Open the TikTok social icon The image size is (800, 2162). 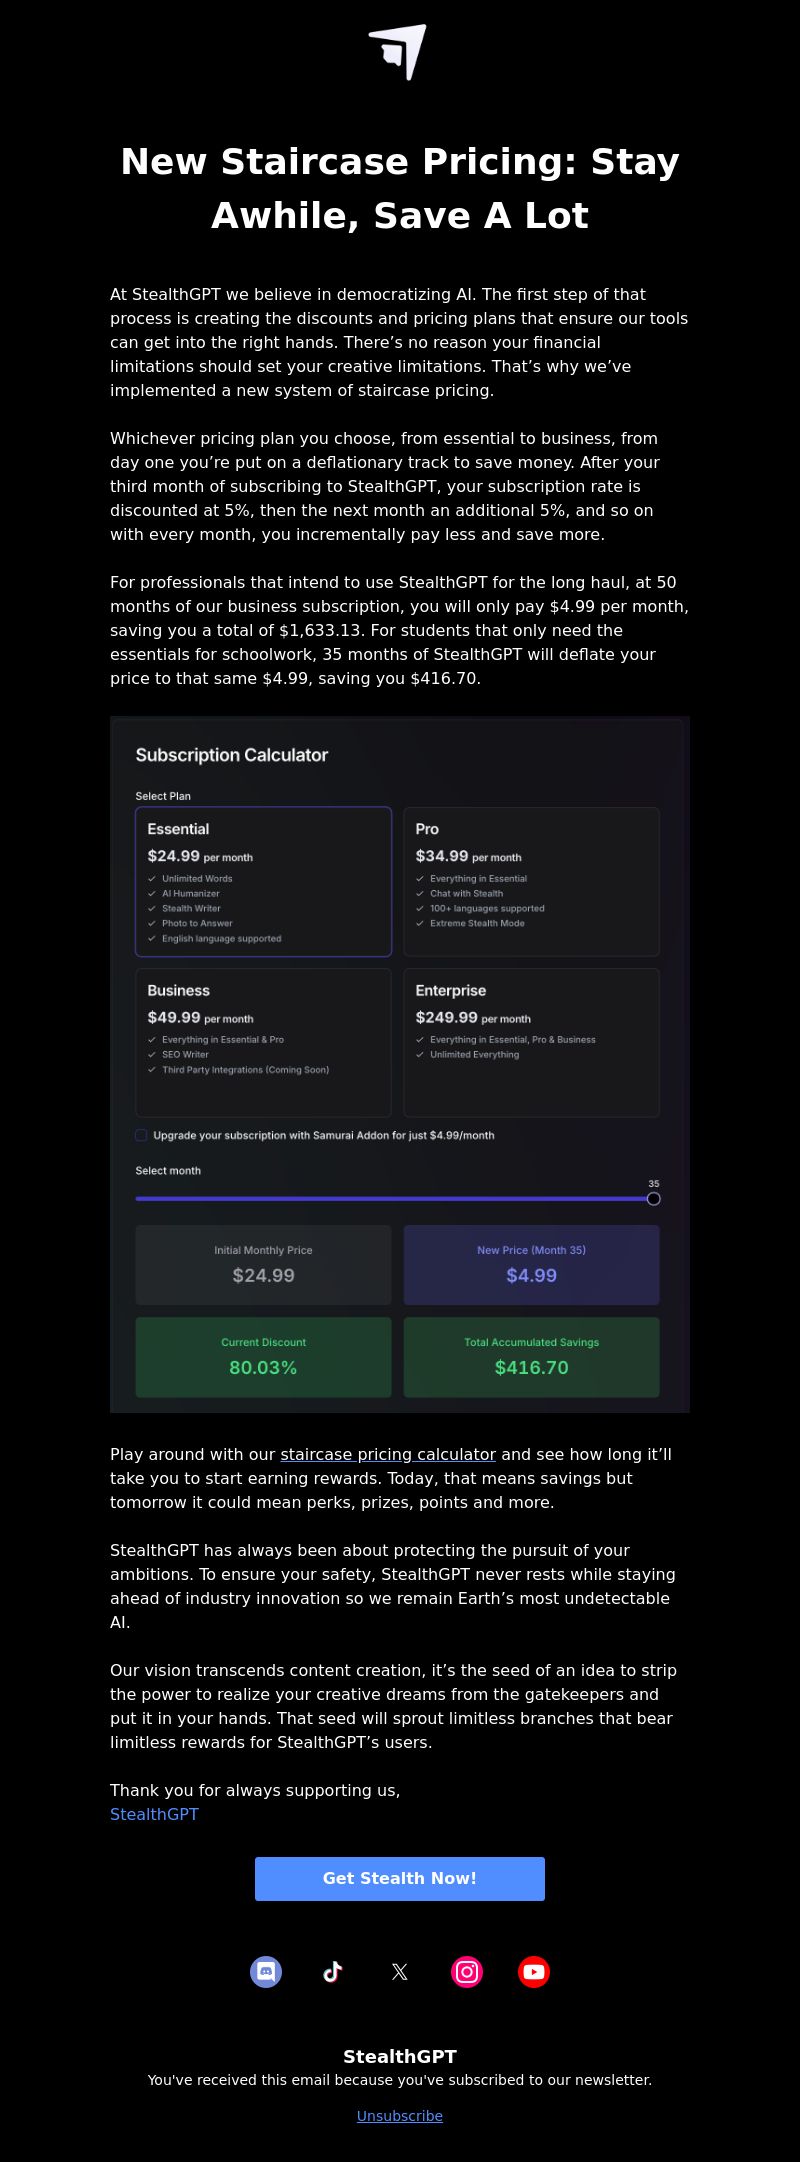click(x=333, y=1971)
